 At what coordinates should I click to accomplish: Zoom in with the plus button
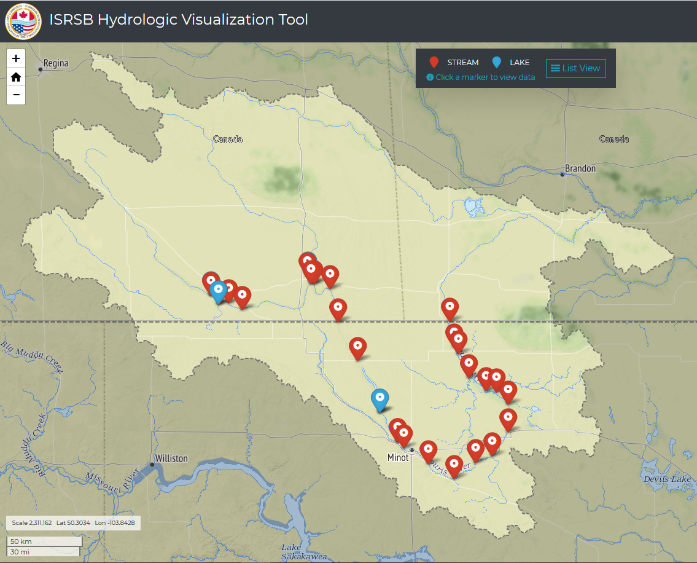tap(16, 58)
